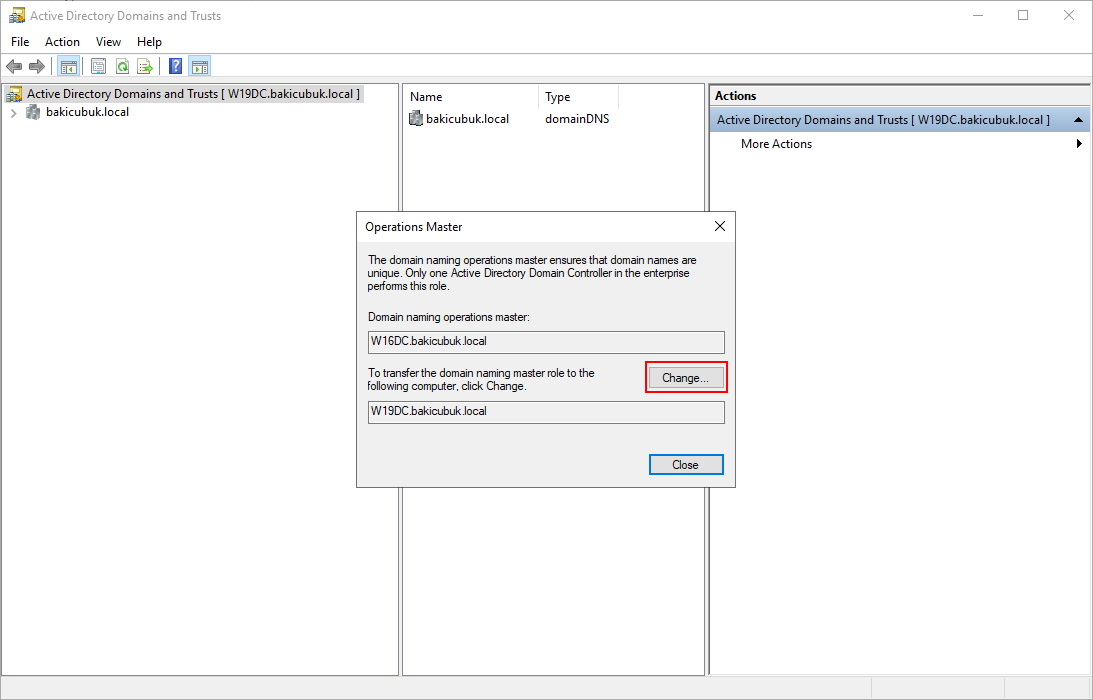Click the Type column header

click(x=578, y=97)
